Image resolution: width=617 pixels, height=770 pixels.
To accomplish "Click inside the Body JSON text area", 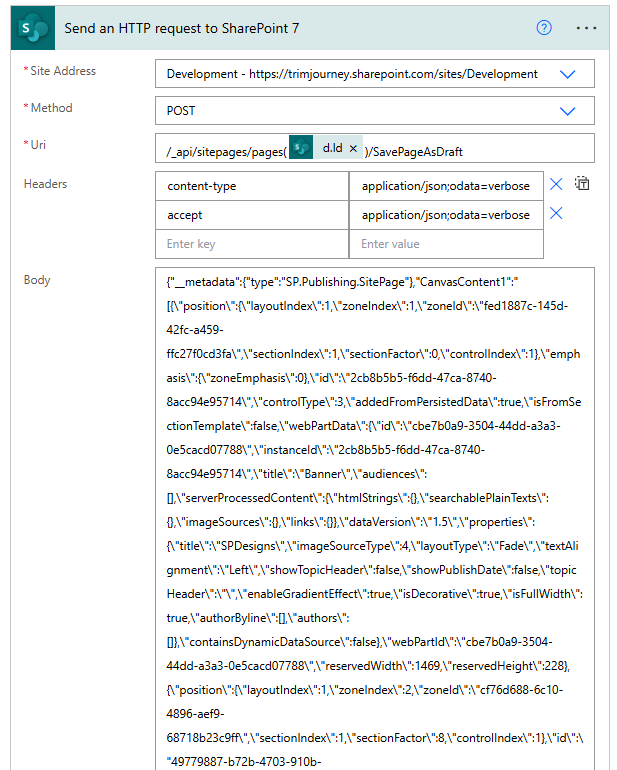I will coord(375,519).
